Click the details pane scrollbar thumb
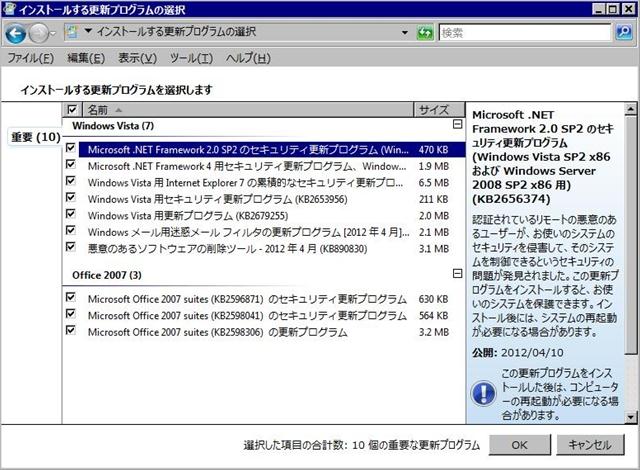This screenshot has height=470, width=640. 631,235
